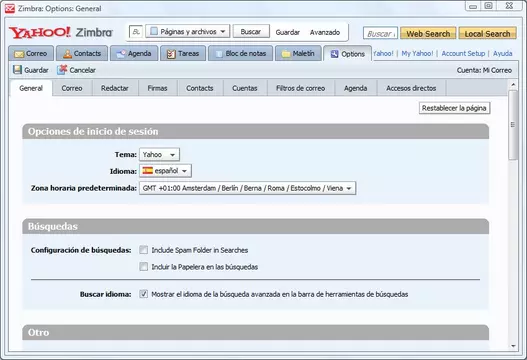The width and height of the screenshot is (527, 360).
Task: Click the Guardar floppy disk icon
Action: (17, 70)
